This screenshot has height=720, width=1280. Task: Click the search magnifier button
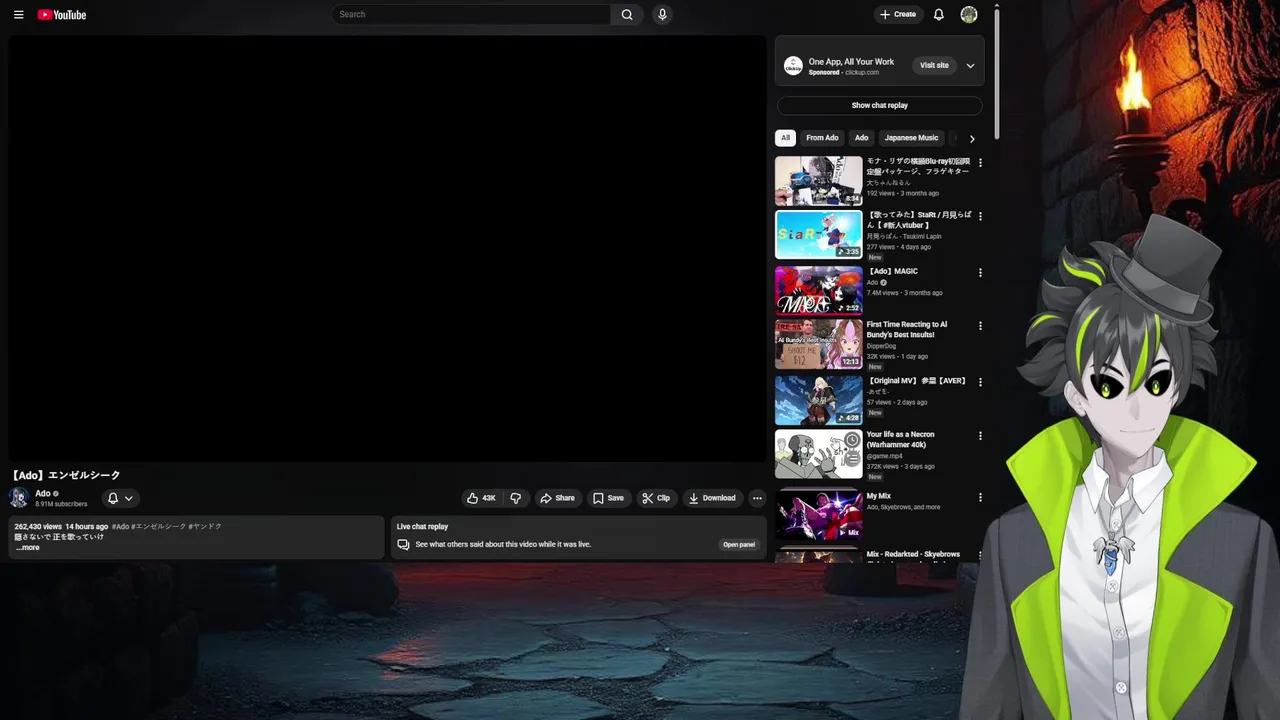point(627,15)
